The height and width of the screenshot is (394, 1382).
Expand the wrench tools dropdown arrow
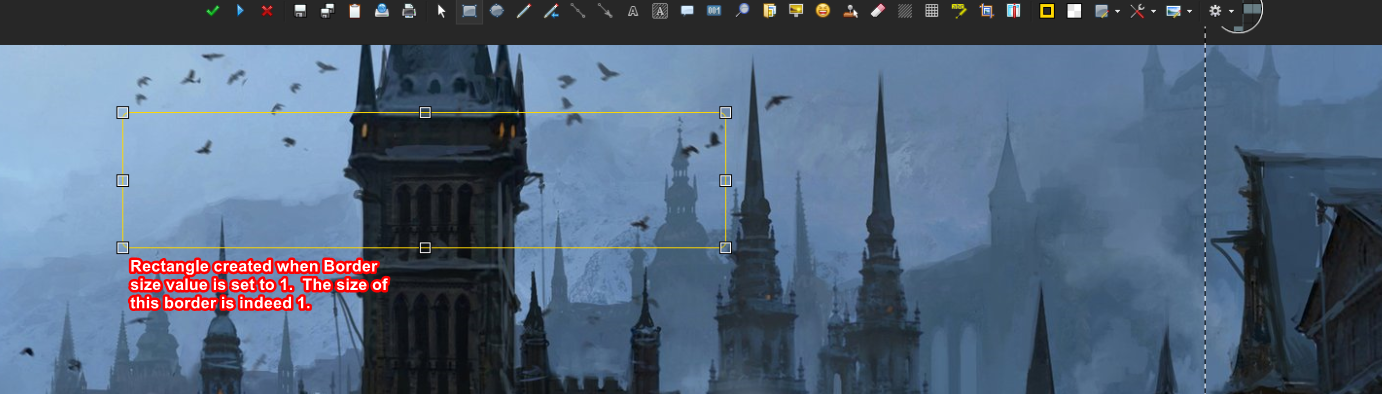pyautogui.click(x=1153, y=12)
